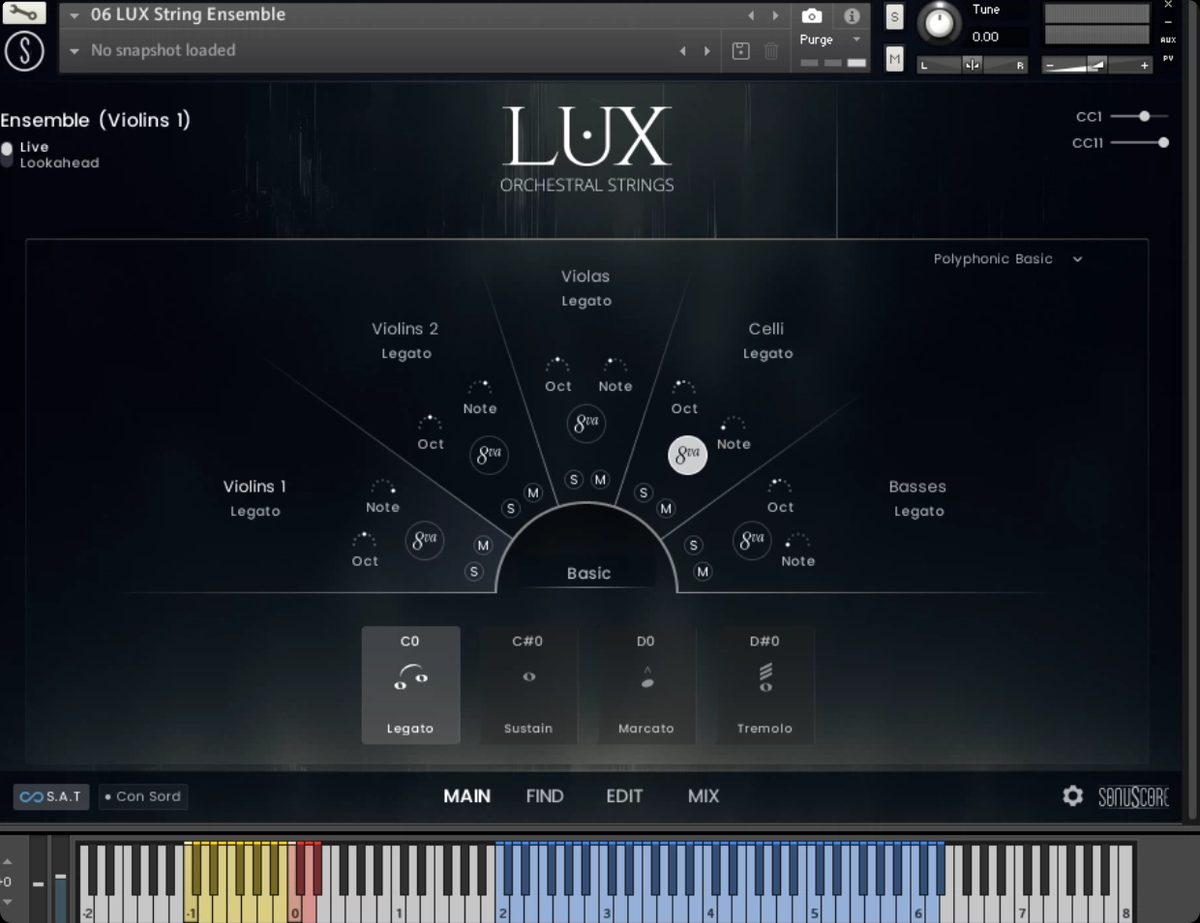Select the C#0 Sustain articulation
The height and width of the screenshot is (923, 1200).
tap(528, 685)
